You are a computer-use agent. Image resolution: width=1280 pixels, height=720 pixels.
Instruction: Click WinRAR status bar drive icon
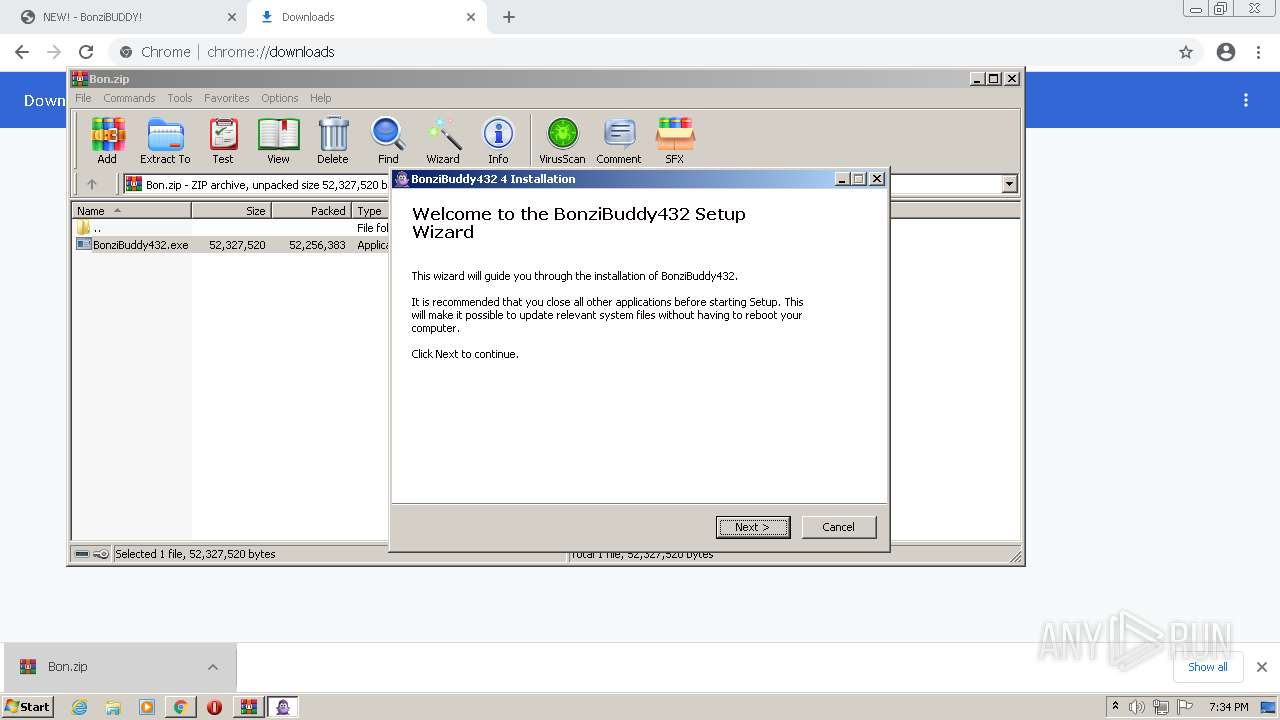click(82, 554)
